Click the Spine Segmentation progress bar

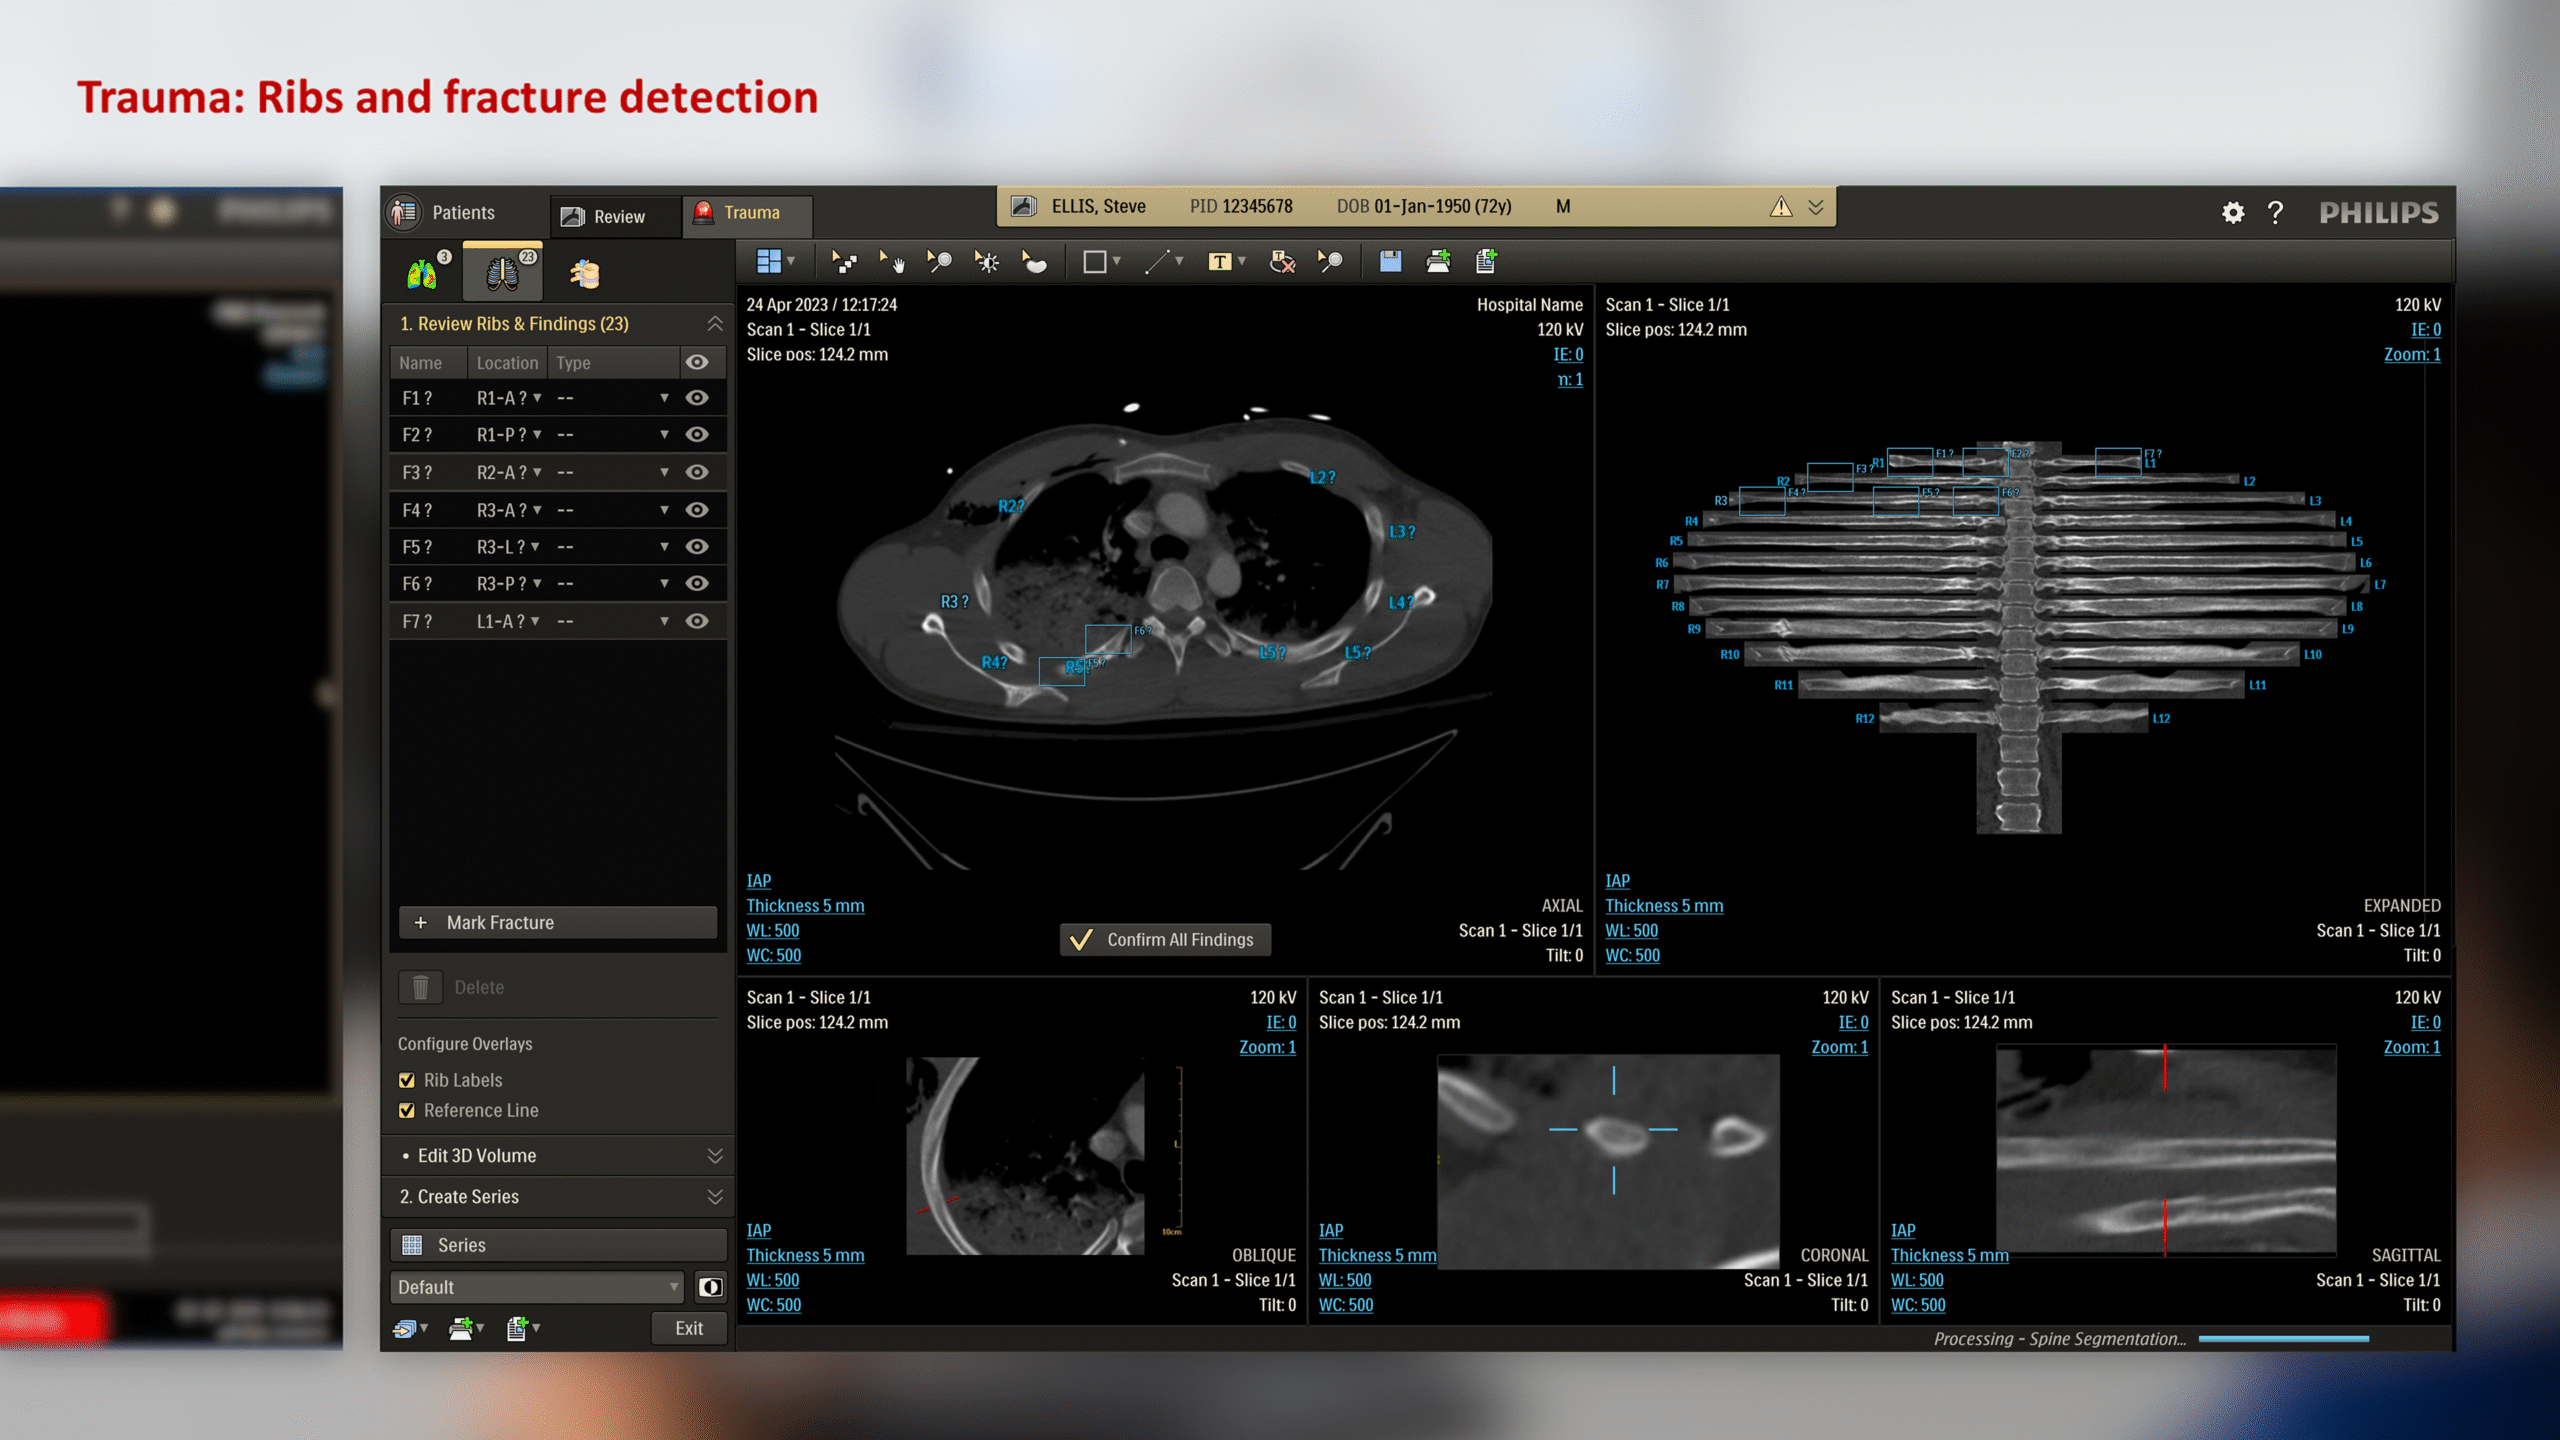[x=2283, y=1338]
